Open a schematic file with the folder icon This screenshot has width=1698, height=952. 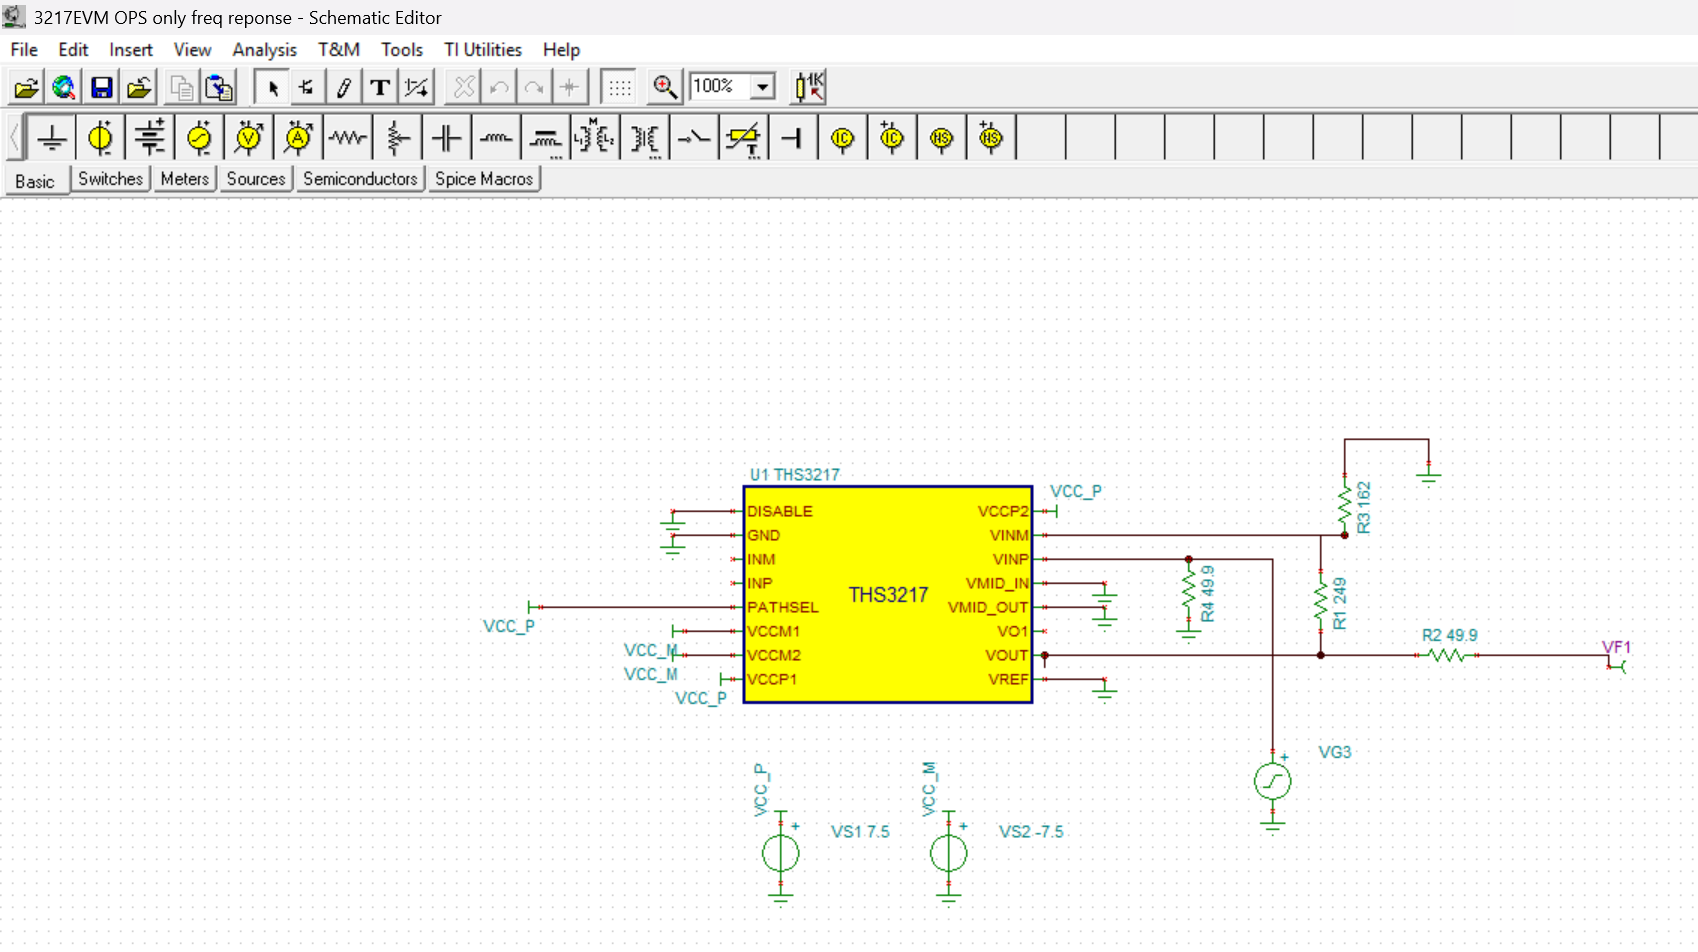pyautogui.click(x=26, y=88)
